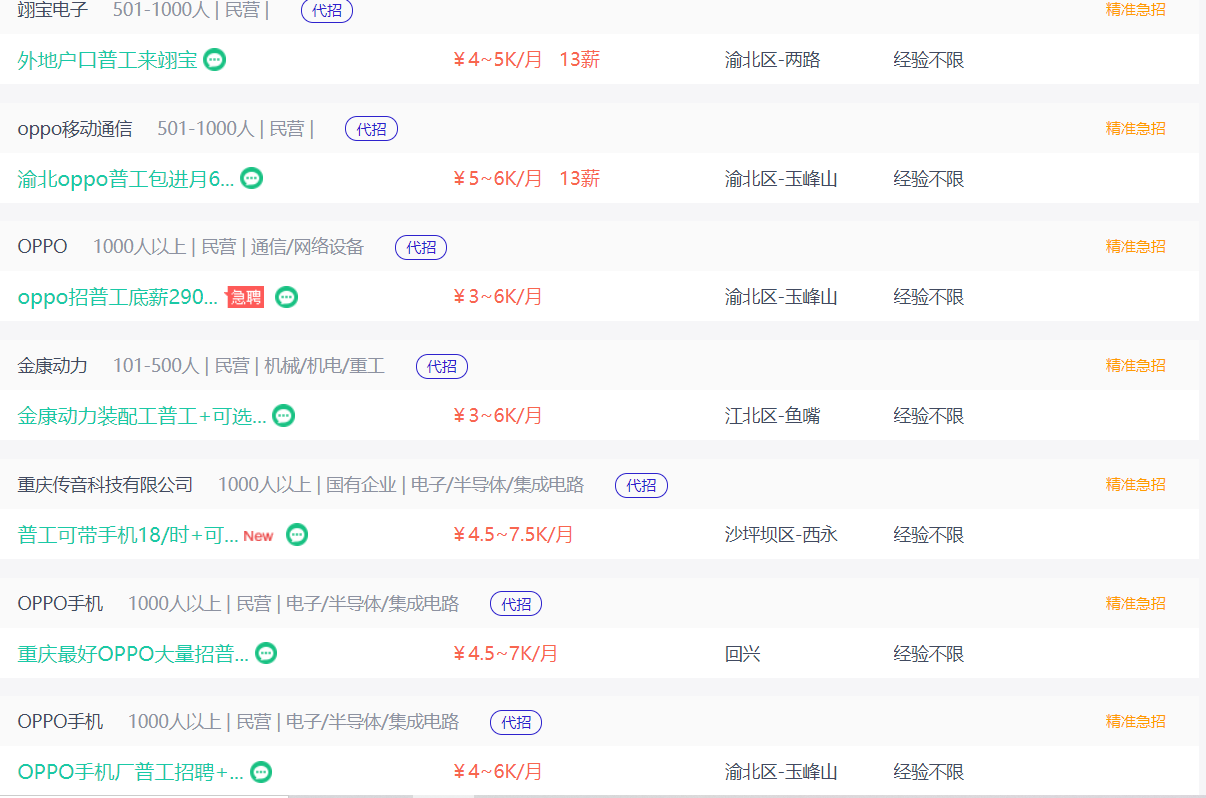The image size is (1206, 798).
Task: Click 代招 badge beside 重庆传音科技有限公司
Action: [641, 485]
